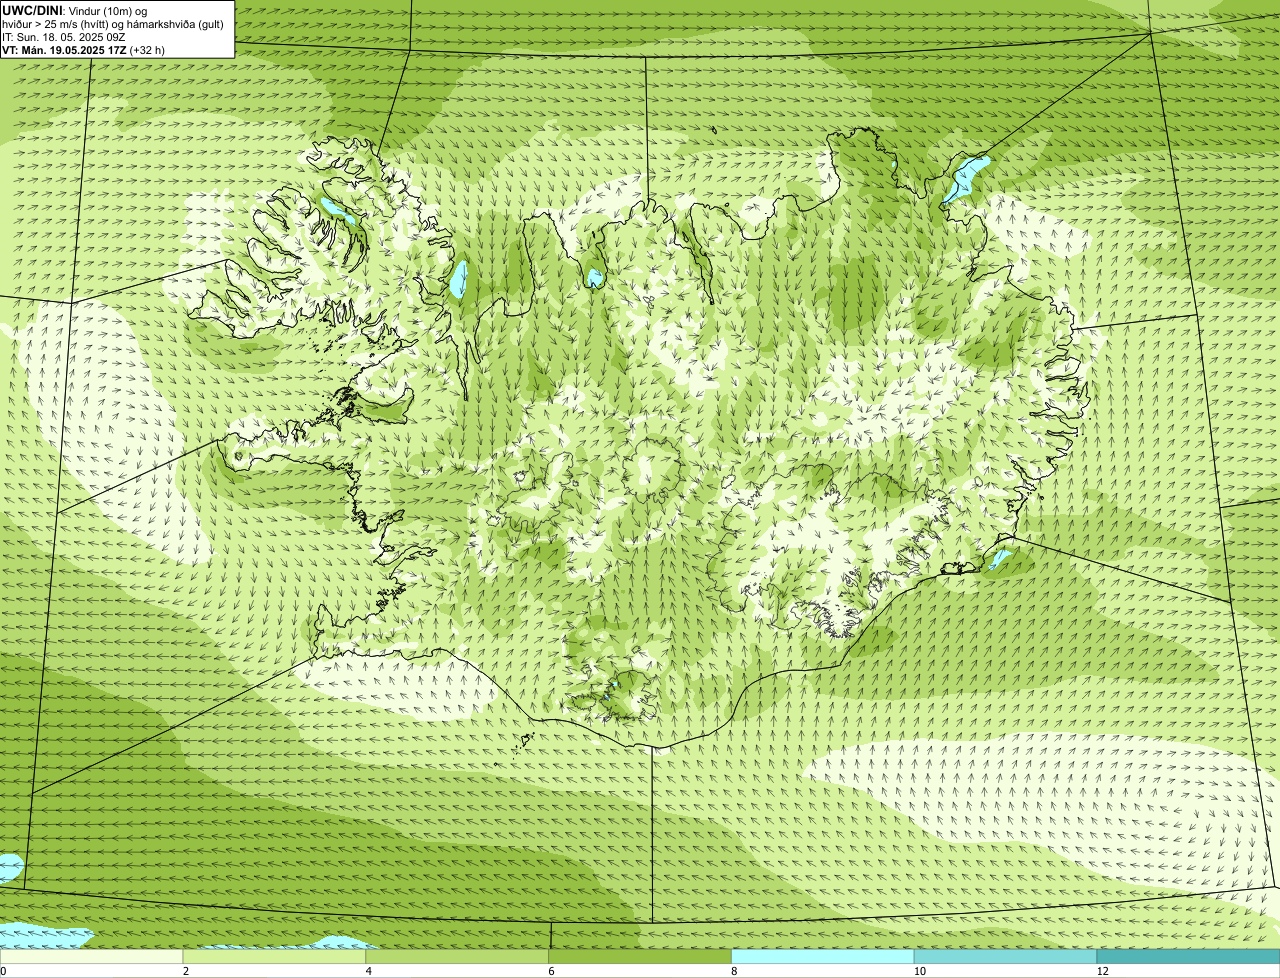Click the scale label '0'
The height and width of the screenshot is (978, 1280).
(3, 971)
